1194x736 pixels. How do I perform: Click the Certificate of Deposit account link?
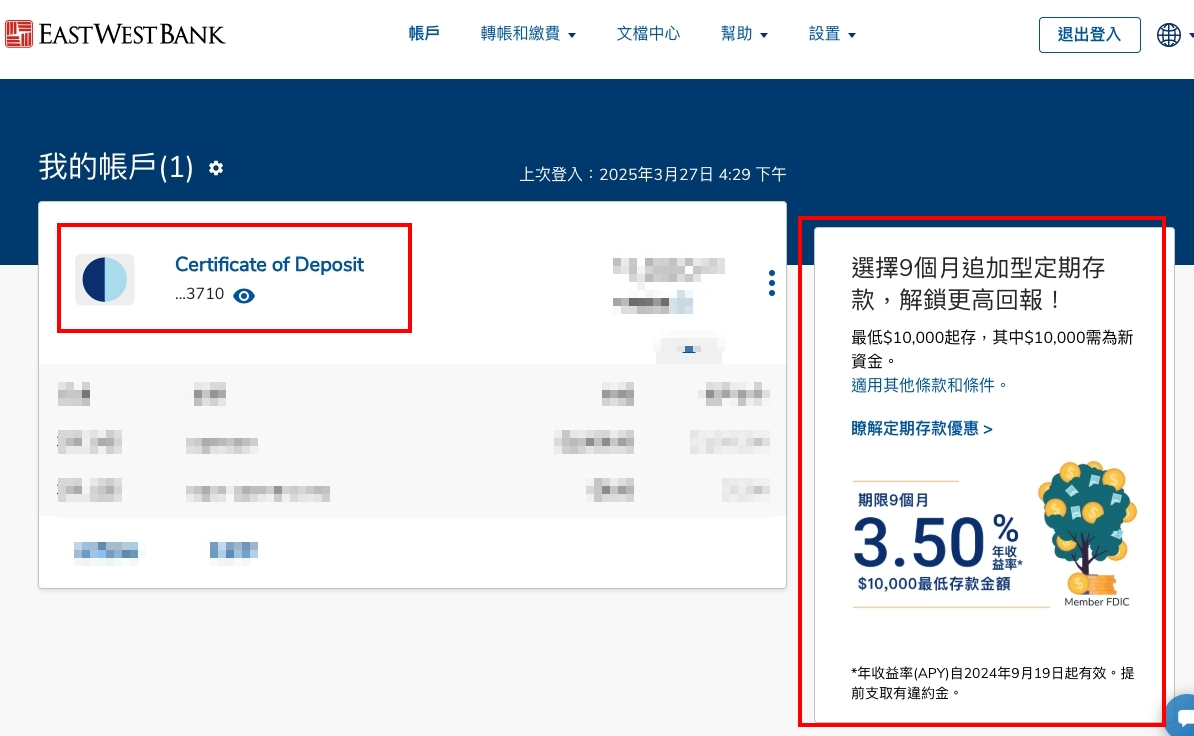[x=270, y=264]
